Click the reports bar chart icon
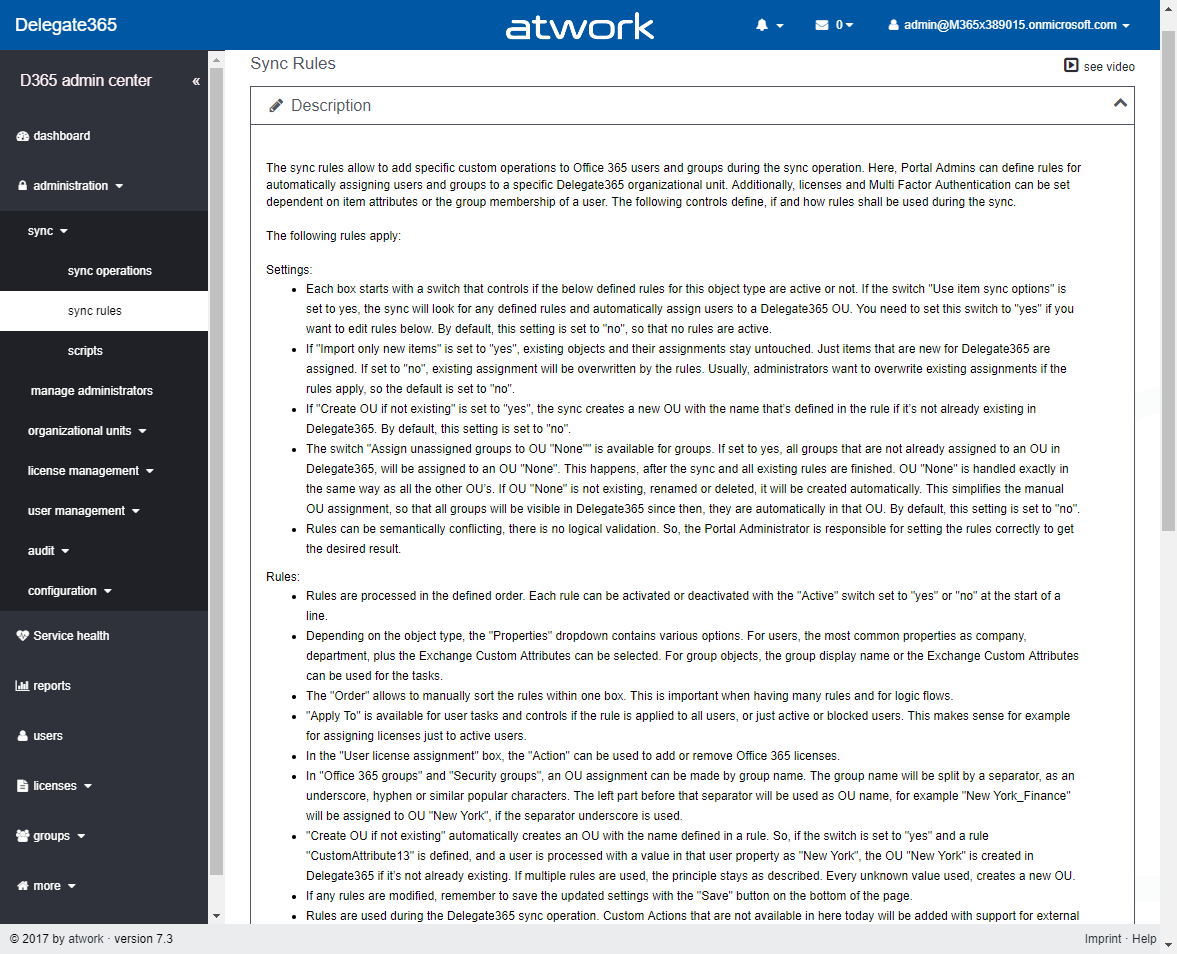This screenshot has width=1177, height=954. (x=23, y=685)
